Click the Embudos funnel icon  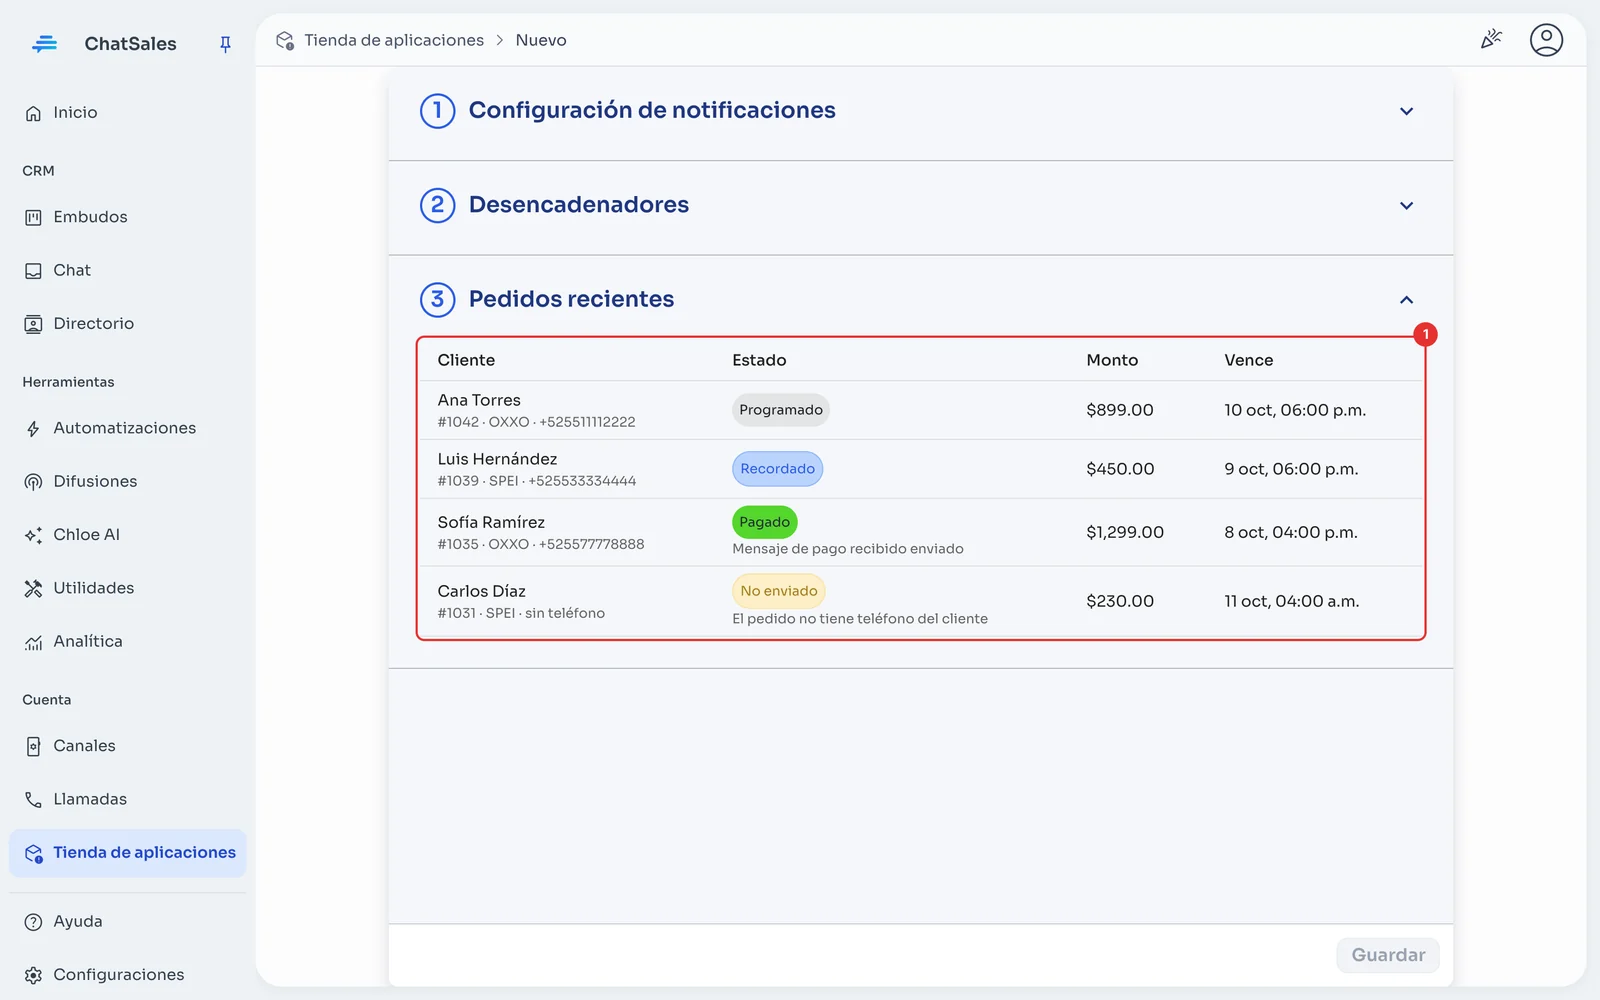(x=33, y=217)
